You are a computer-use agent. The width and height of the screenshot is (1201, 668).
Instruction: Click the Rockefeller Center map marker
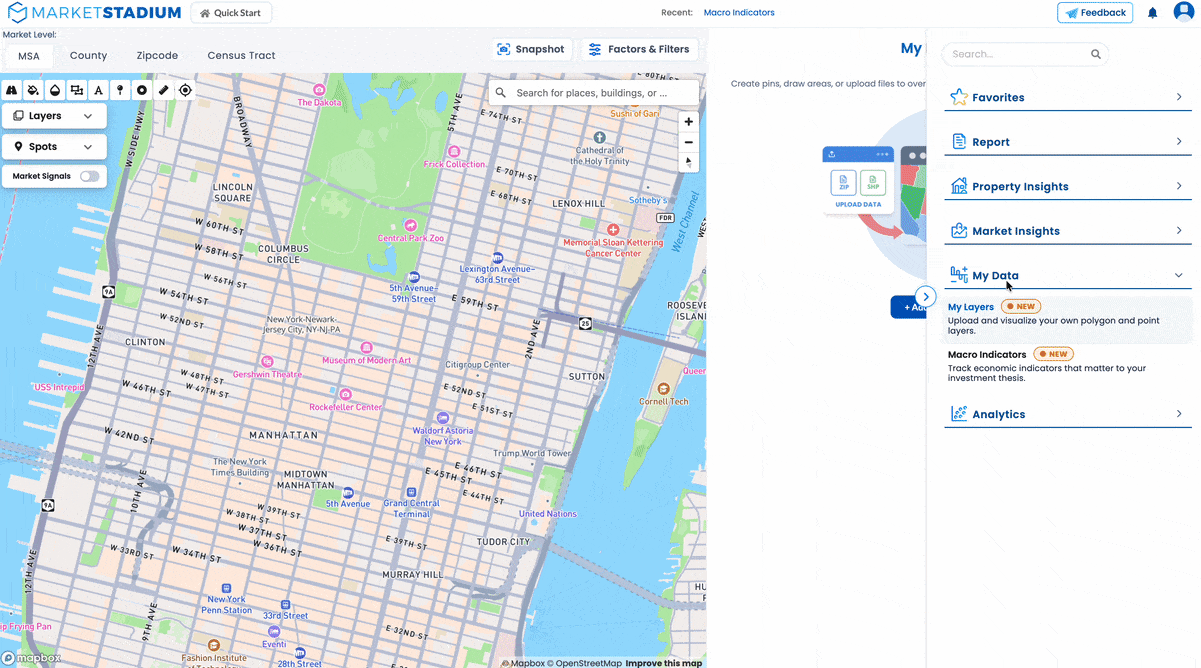345,395
